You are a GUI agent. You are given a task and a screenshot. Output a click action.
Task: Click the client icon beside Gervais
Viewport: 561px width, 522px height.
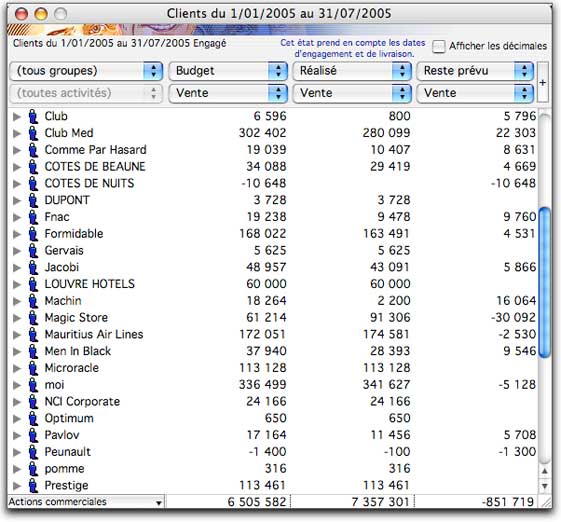click(33, 251)
